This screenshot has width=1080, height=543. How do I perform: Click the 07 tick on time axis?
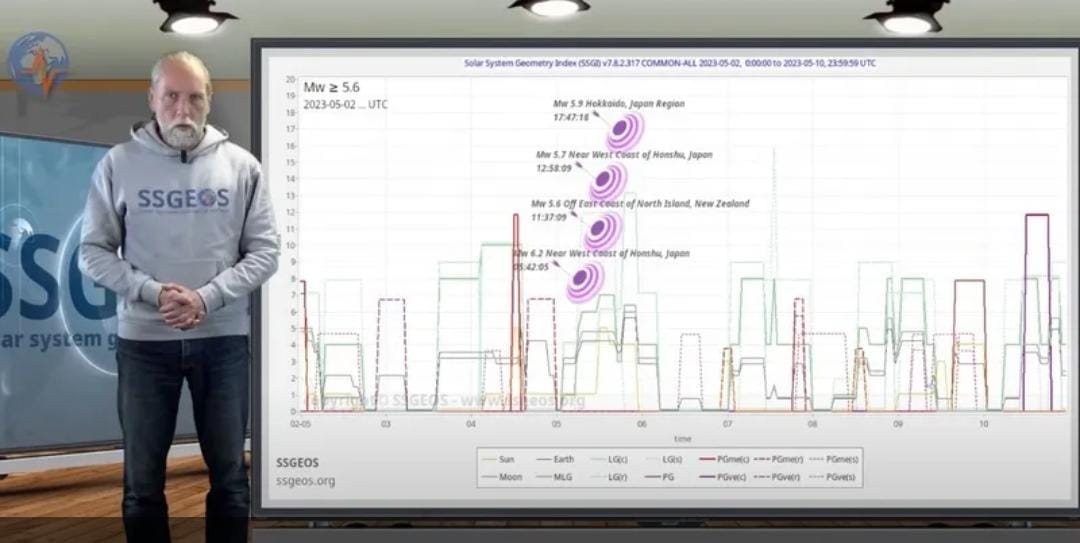point(727,424)
